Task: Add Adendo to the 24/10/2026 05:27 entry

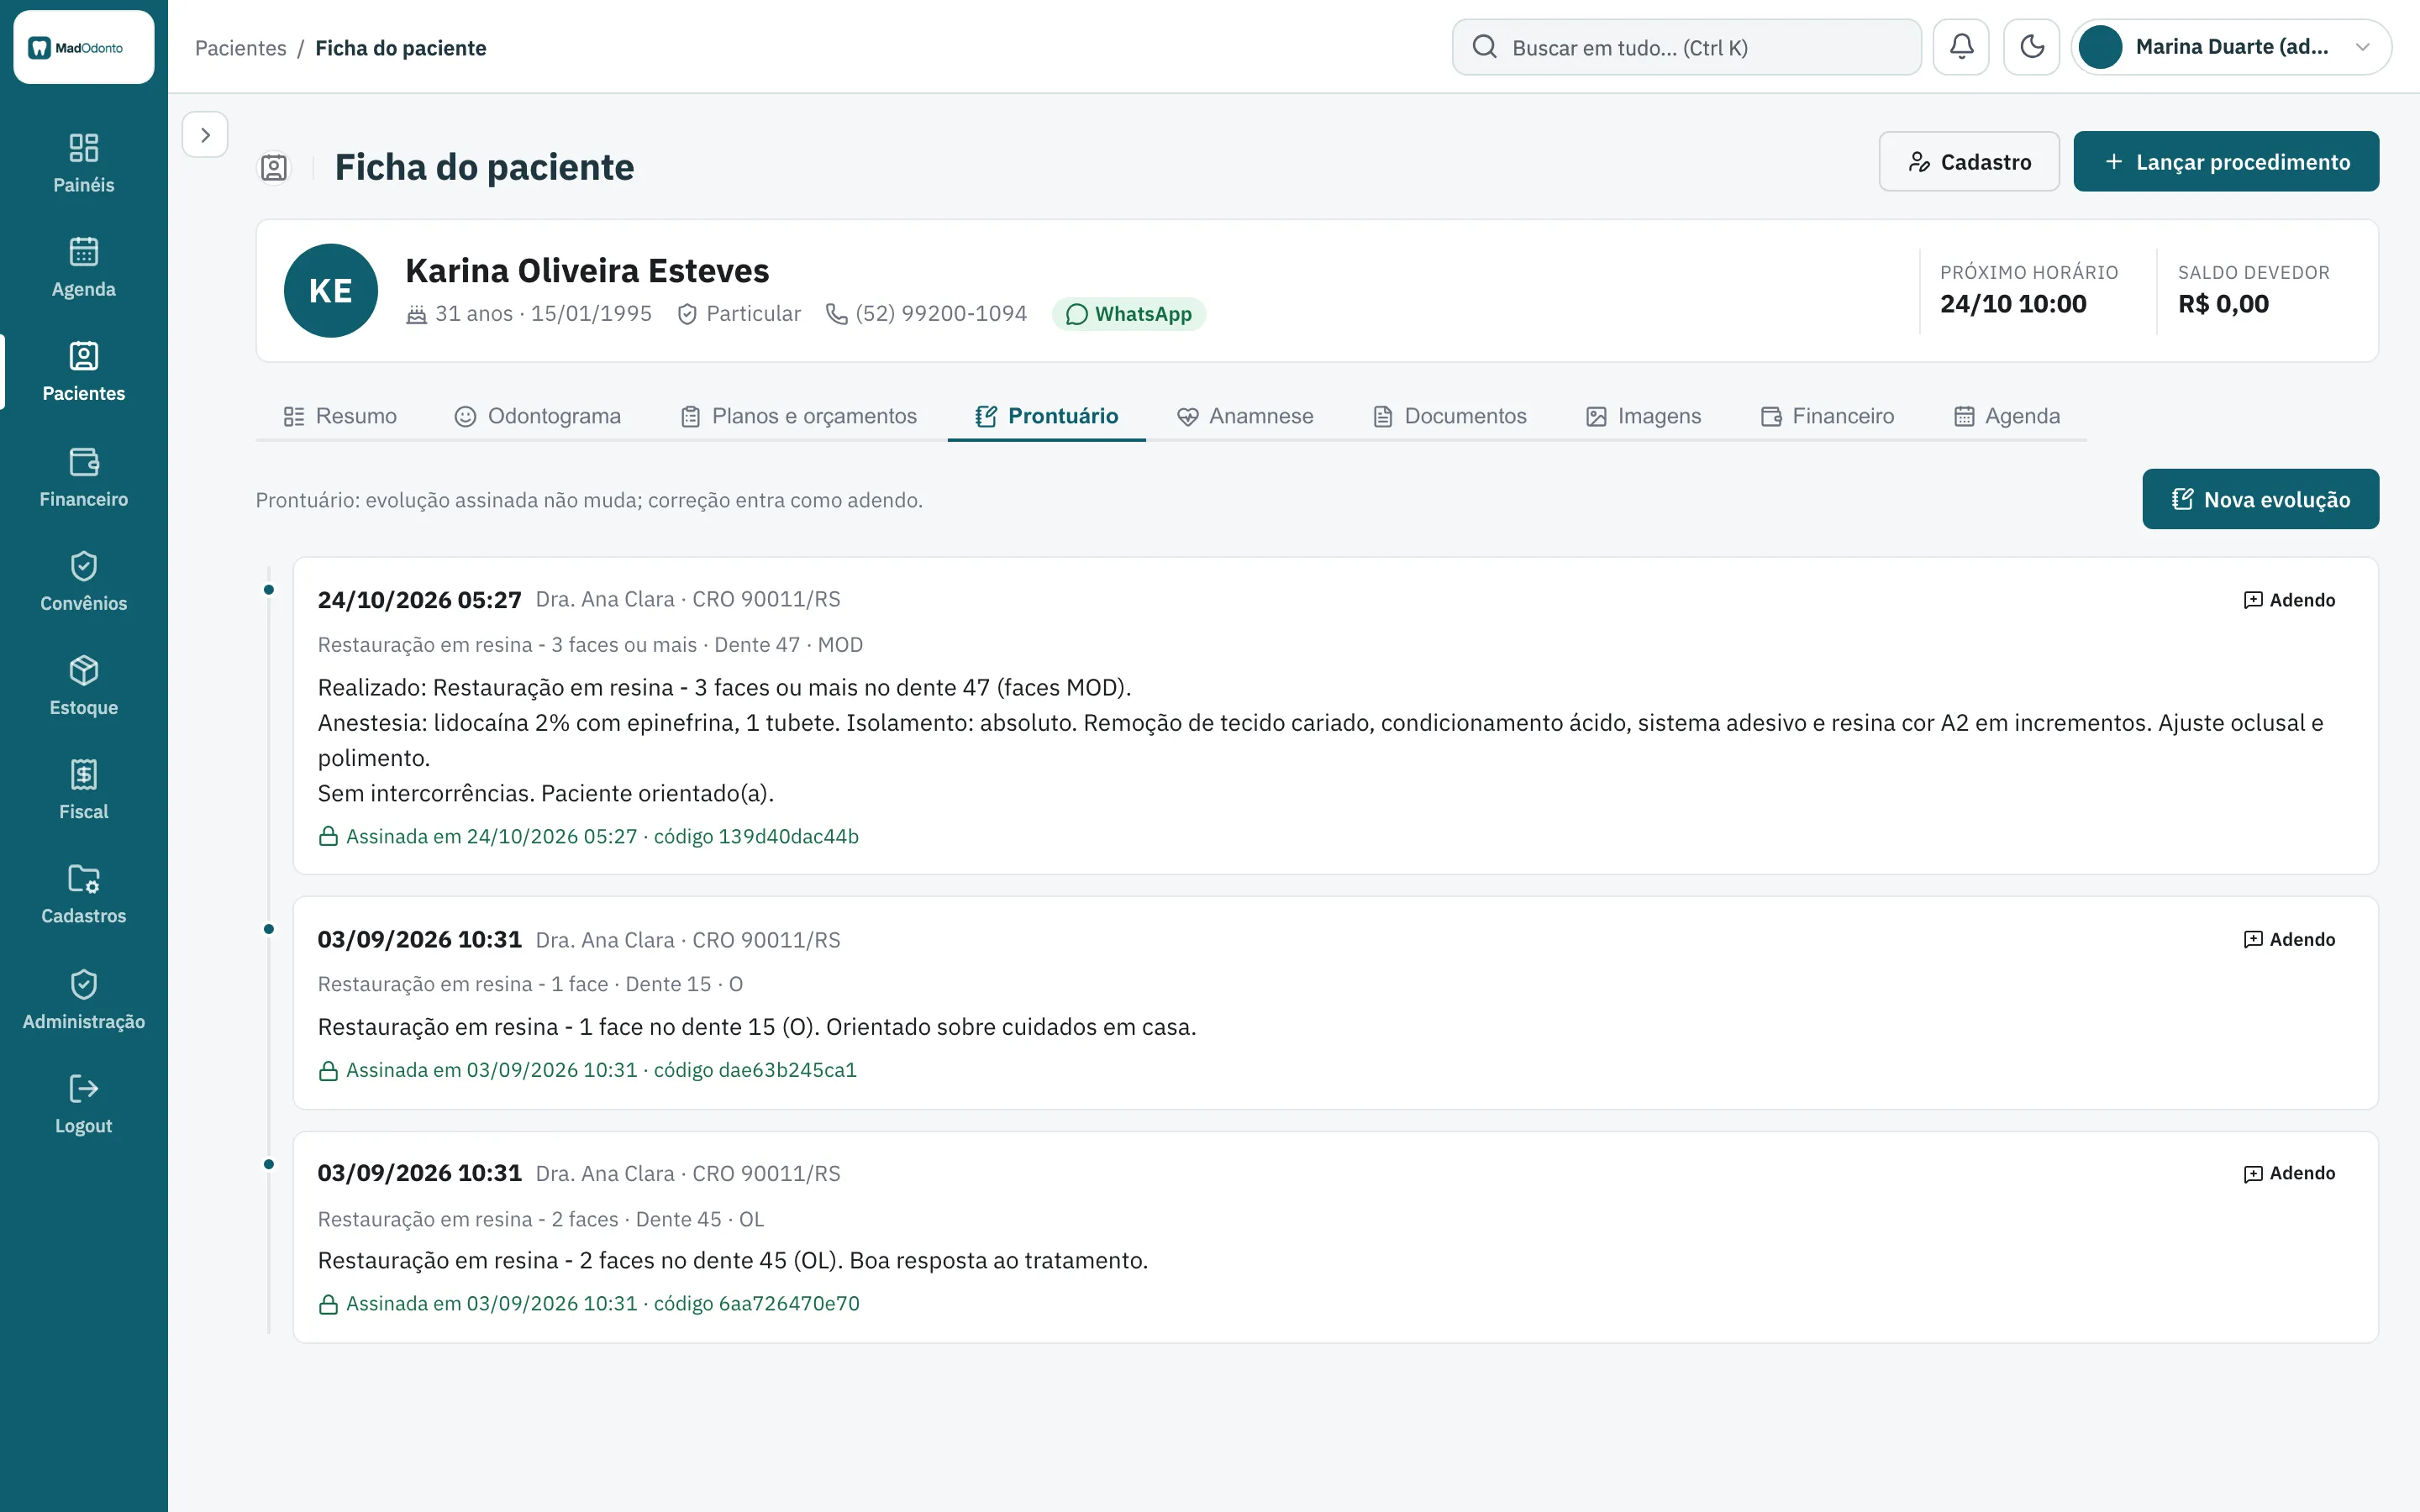Action: (x=2289, y=600)
